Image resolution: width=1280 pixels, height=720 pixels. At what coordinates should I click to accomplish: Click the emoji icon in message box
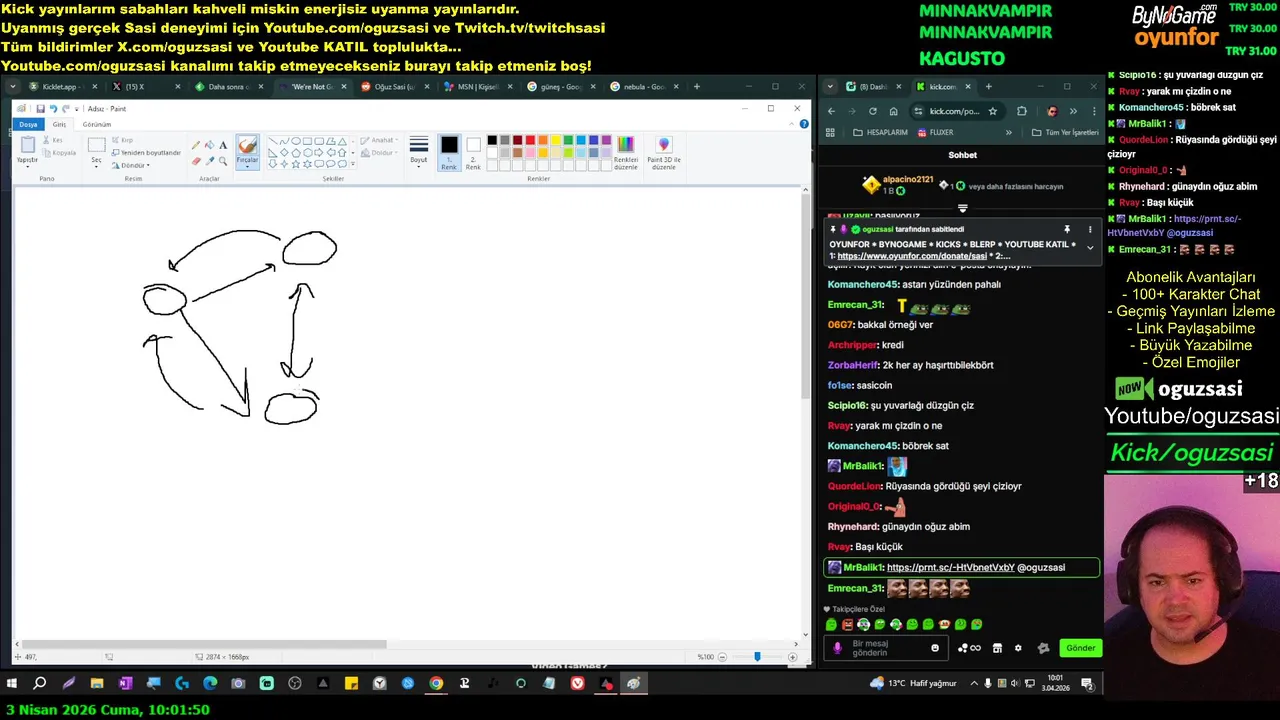point(935,648)
